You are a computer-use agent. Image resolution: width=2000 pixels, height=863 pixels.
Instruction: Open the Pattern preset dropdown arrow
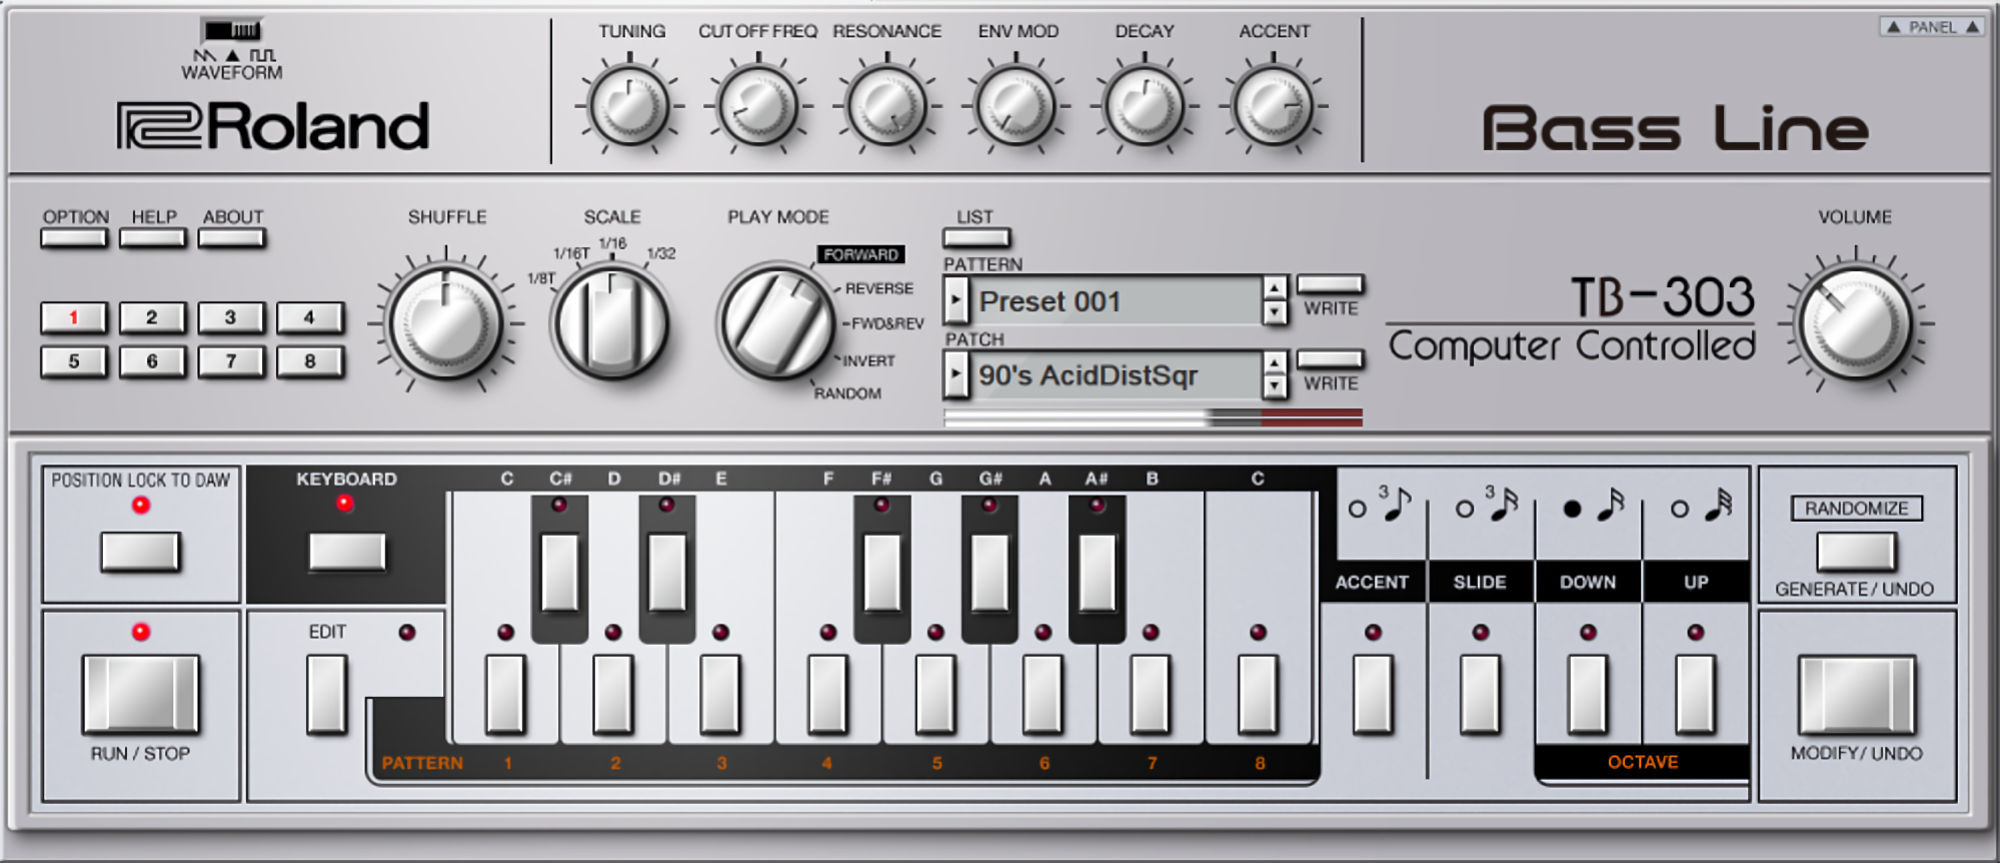point(956,299)
